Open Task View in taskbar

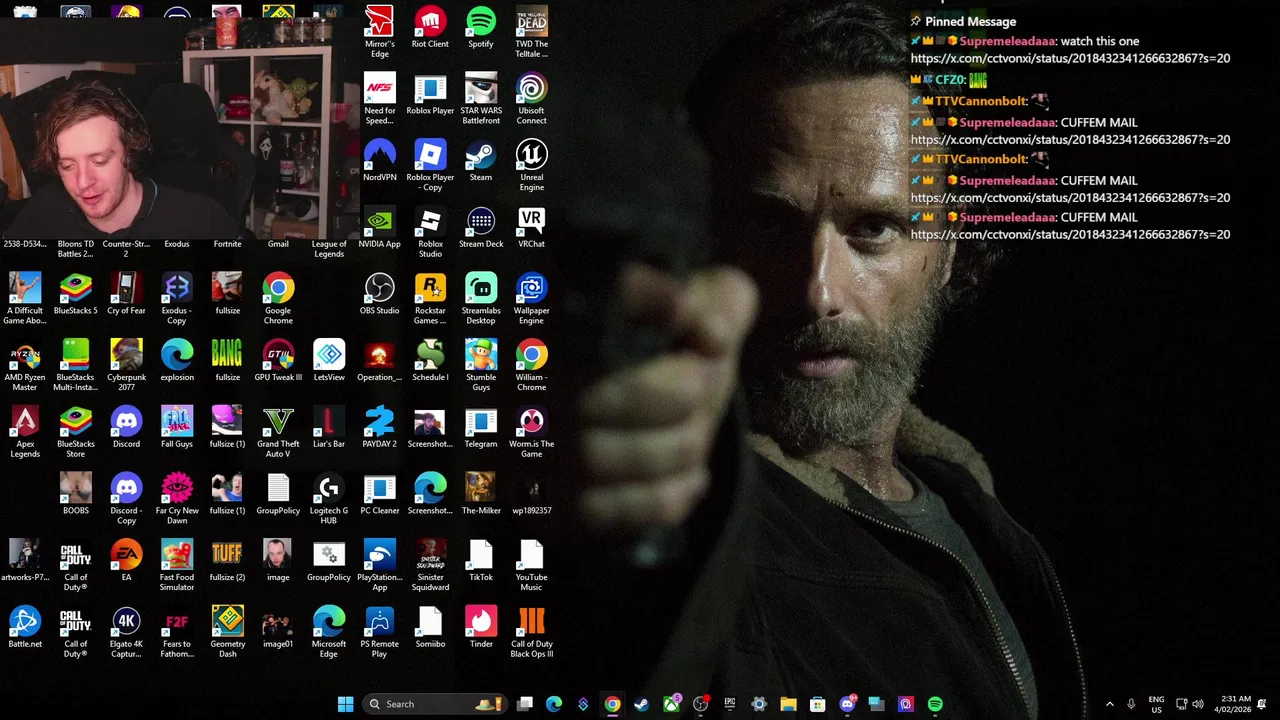pos(525,704)
